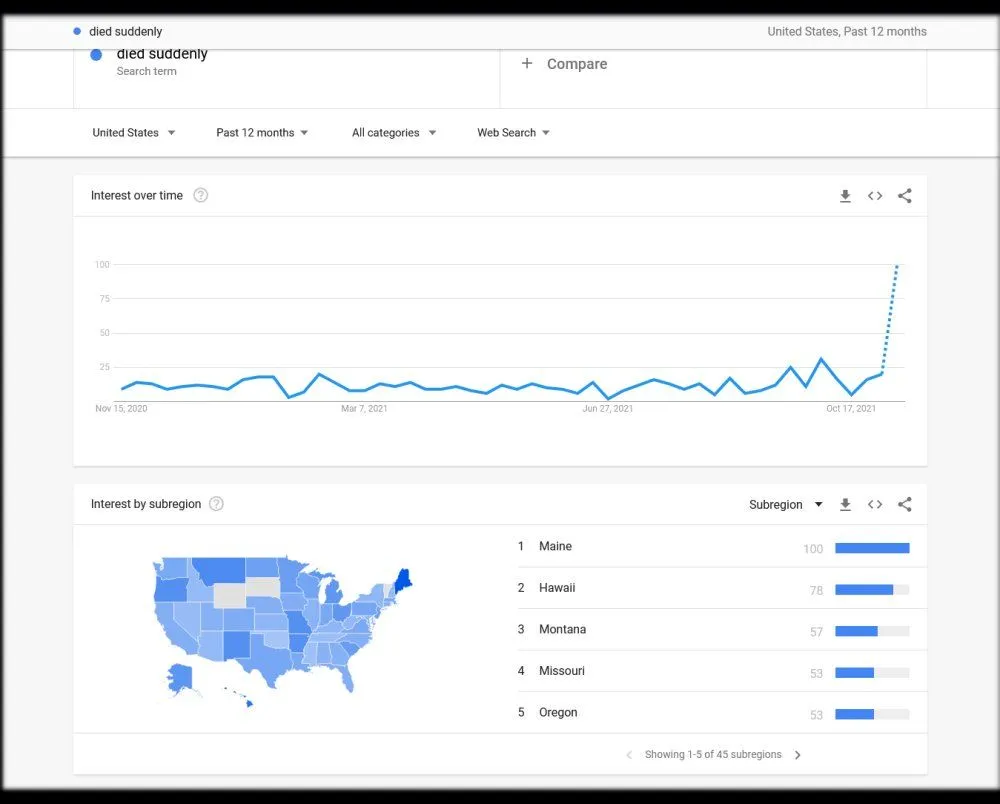Select Hawaii in the subregion list

(x=557, y=588)
